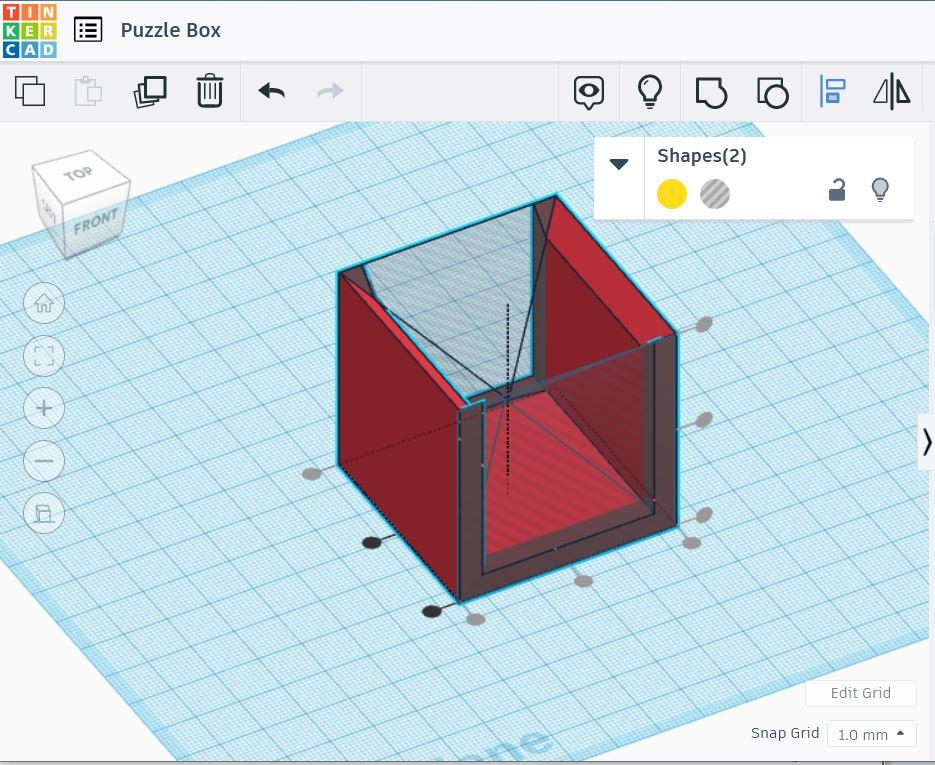
Task: Click the black corner handle at front bottom
Action: (431, 611)
